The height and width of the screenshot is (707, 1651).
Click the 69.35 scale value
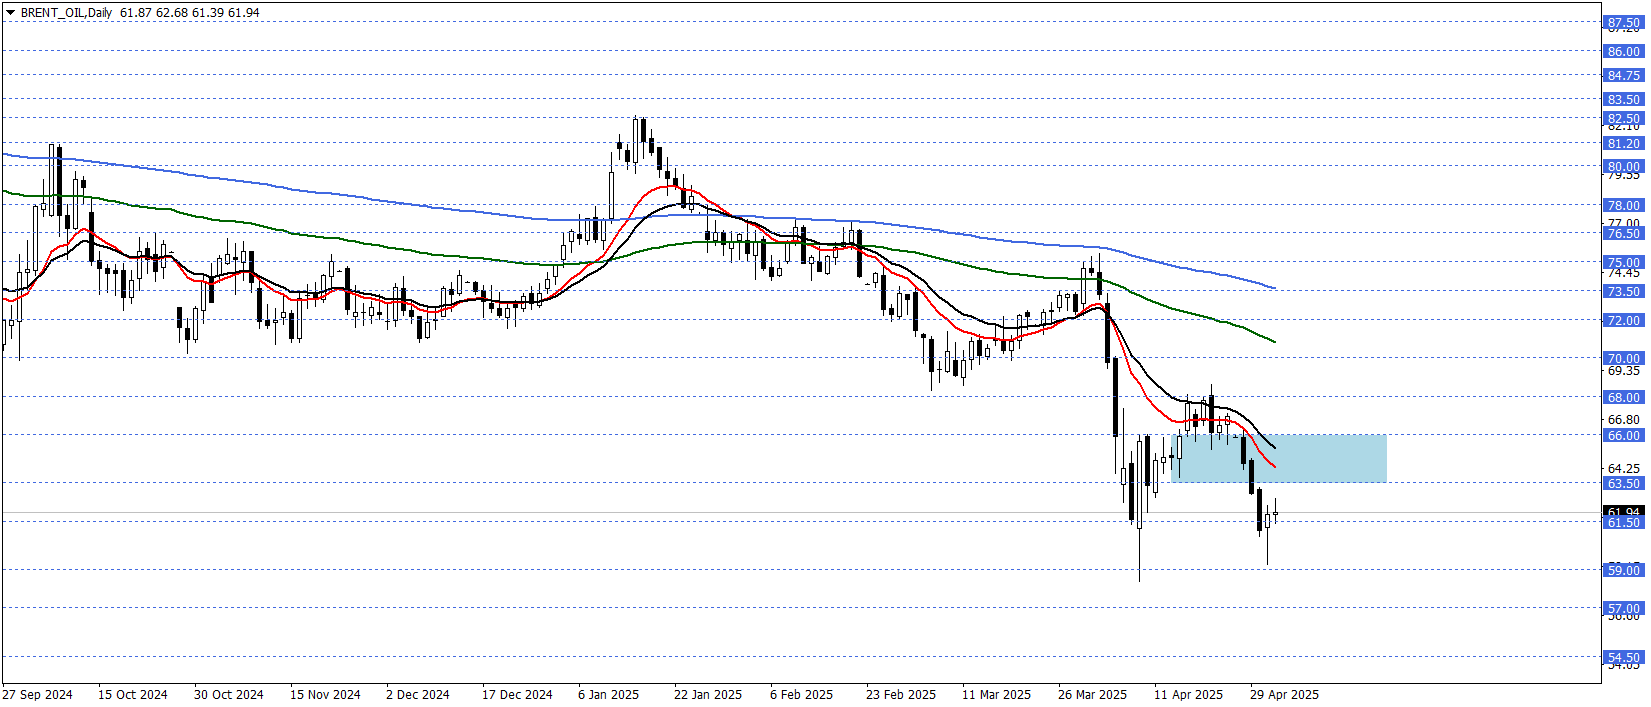(x=1624, y=371)
